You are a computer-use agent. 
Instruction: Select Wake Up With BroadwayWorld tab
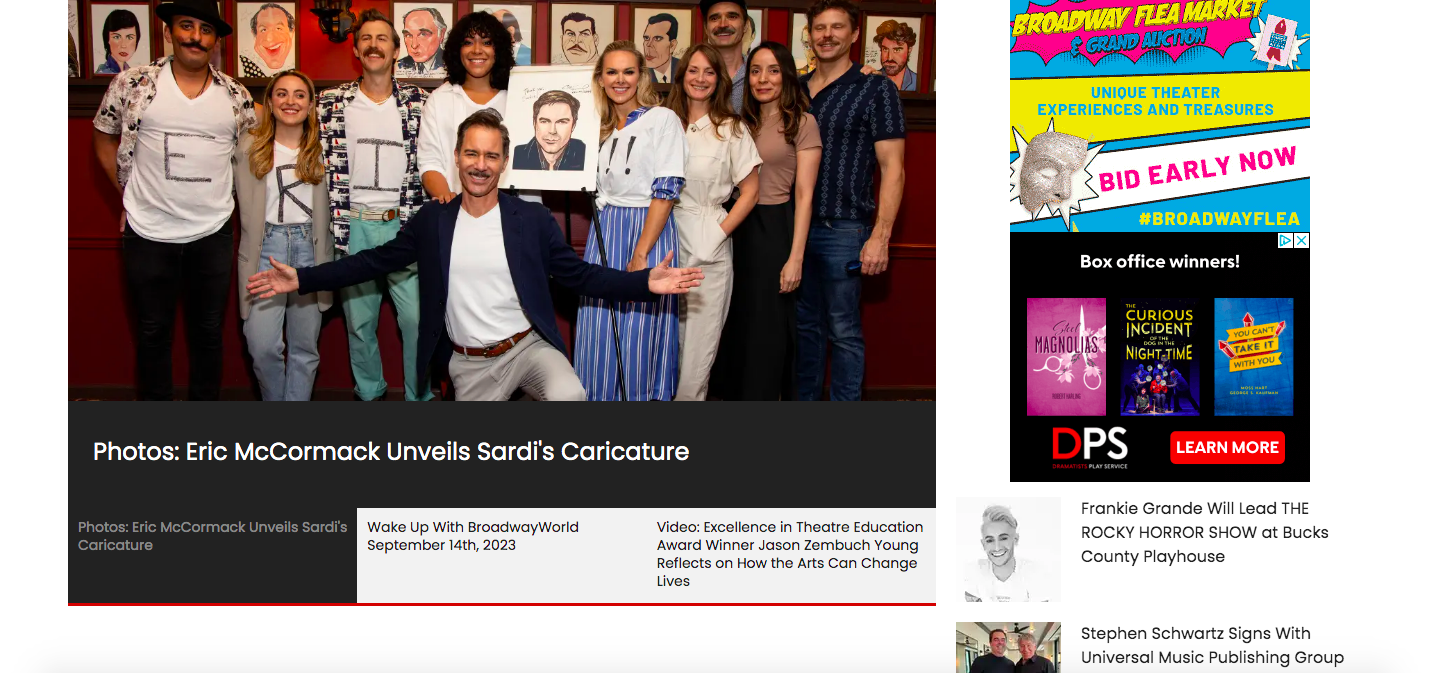501,555
